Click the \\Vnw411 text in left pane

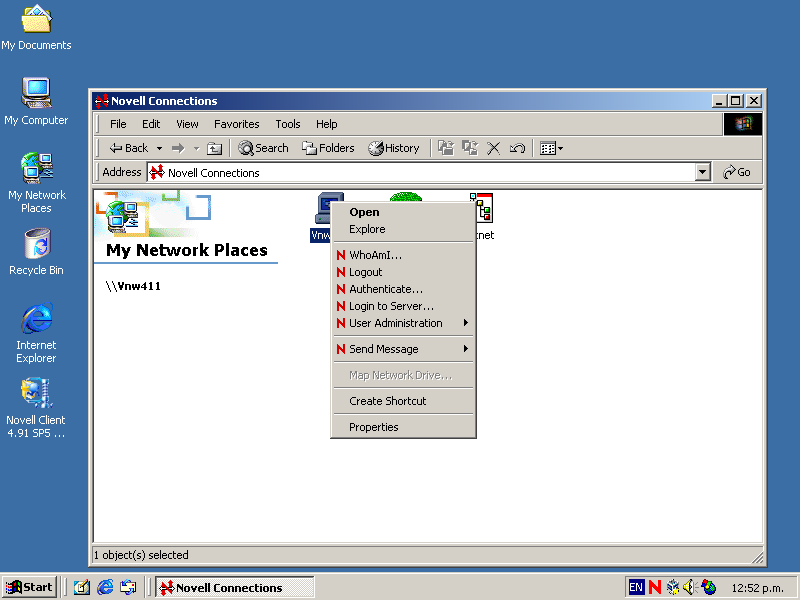tap(133, 286)
